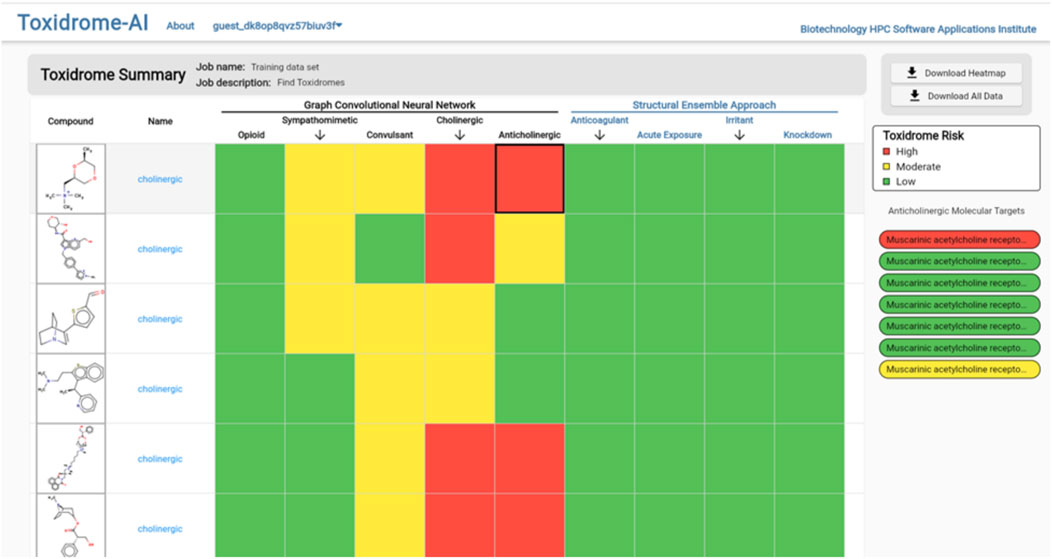Select the outlined red Anticholinergic cell, first row

point(529,179)
